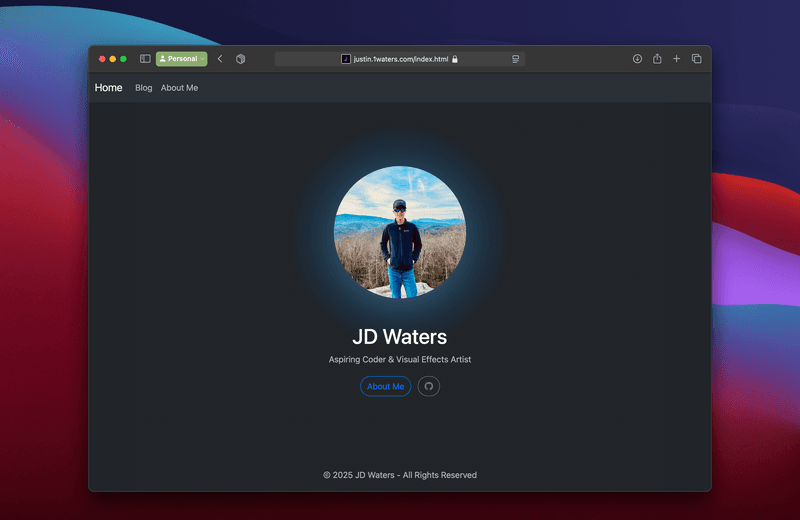Open the Share icon in Safari toolbar
Image resolution: width=800 pixels, height=520 pixels.
[657, 59]
